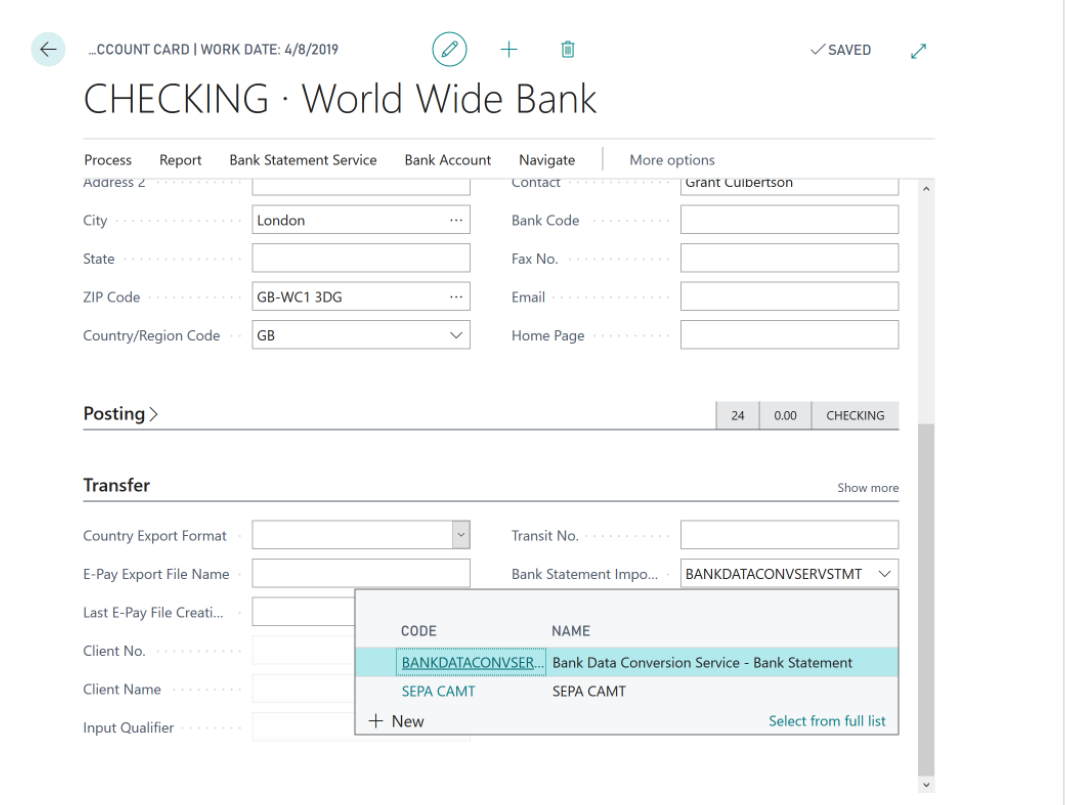Click in the E-Pay Export File Name field
The width and height of the screenshot is (1065, 805).
tap(360, 572)
